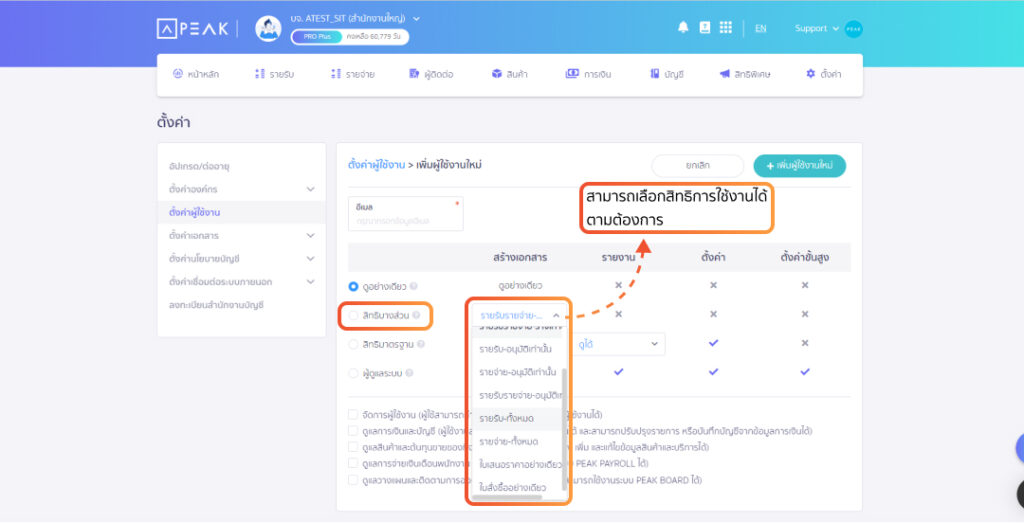Open the apps grid icon in header
The width and height of the screenshot is (1024, 523).
726,28
